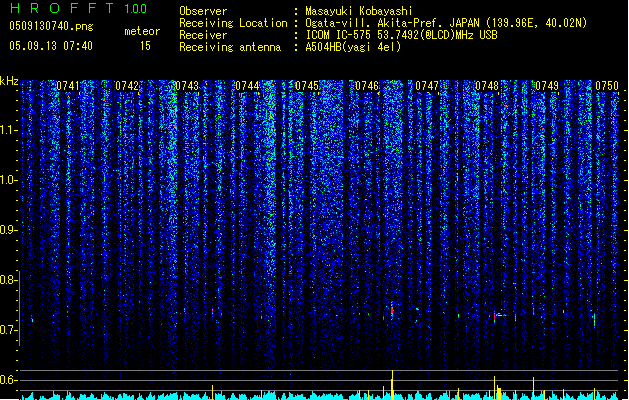Click the 0741 time marker
Screen dimensions: 629x400
68,86
